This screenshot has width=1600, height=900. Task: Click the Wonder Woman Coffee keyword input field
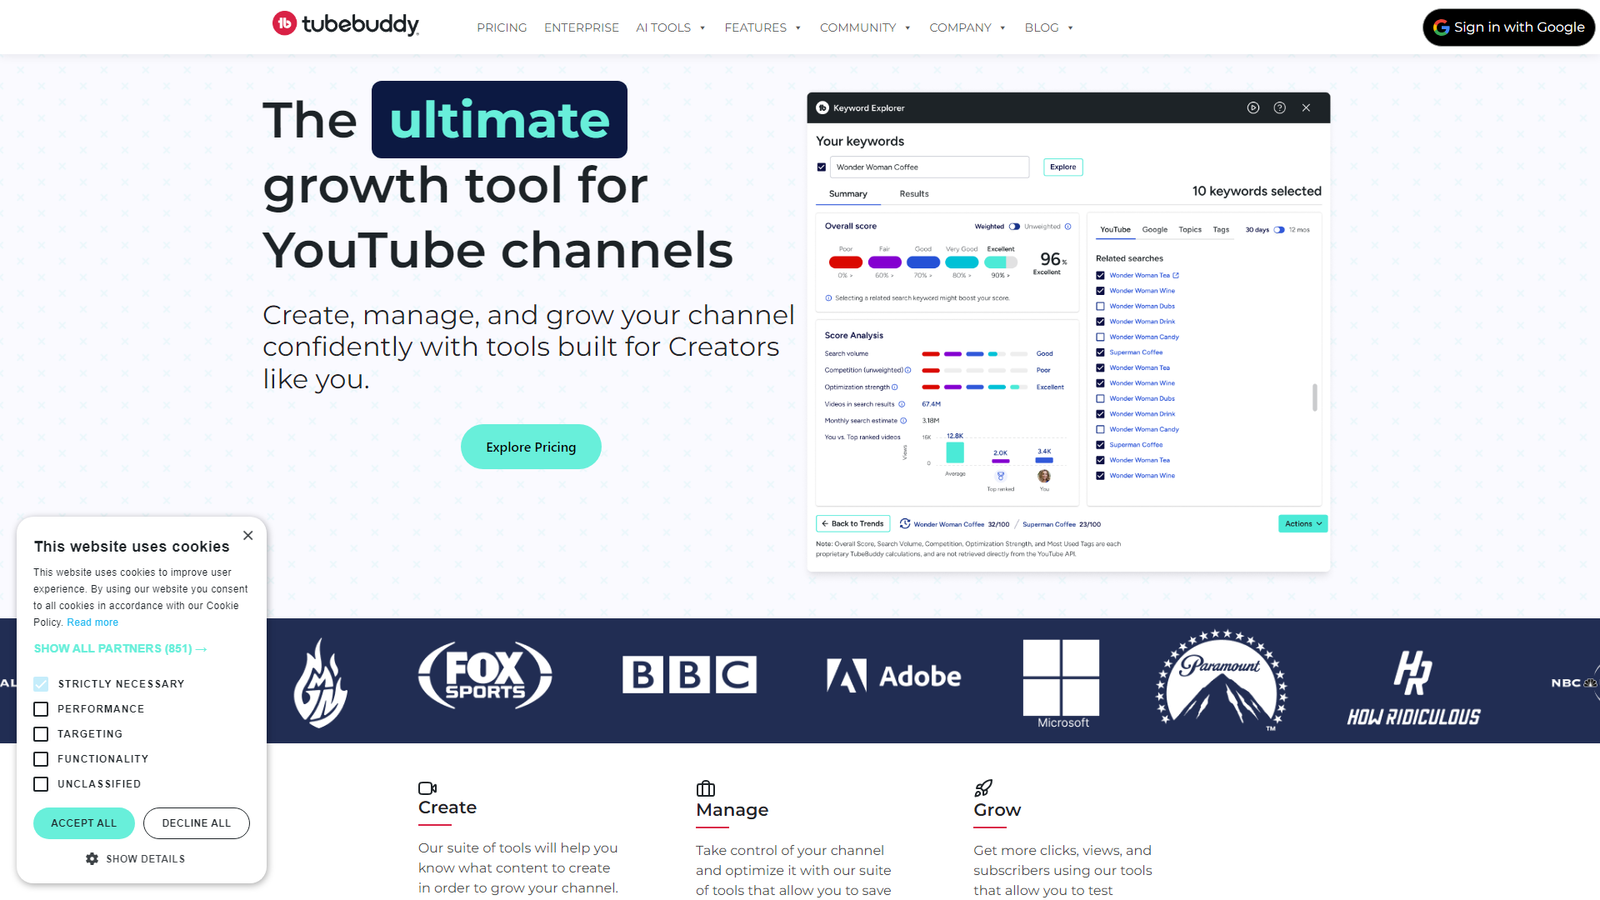point(929,167)
